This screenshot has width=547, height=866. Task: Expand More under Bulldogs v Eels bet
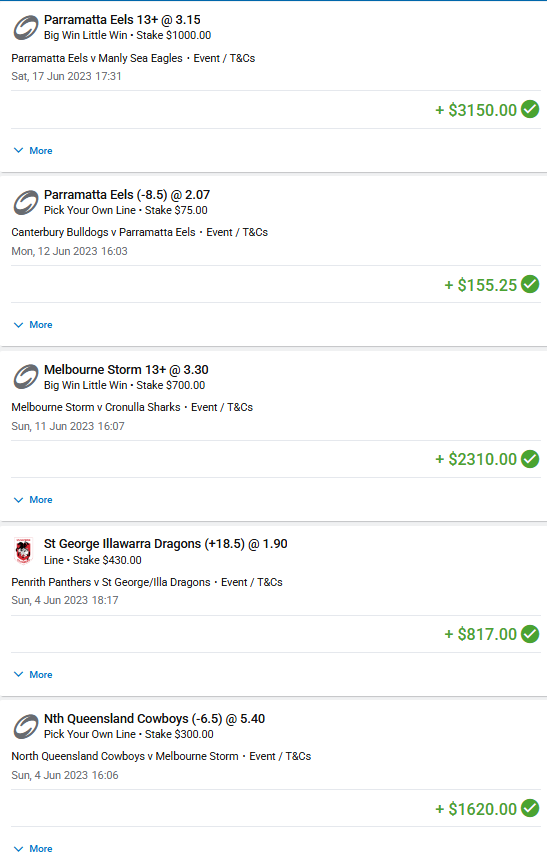pyautogui.click(x=33, y=325)
